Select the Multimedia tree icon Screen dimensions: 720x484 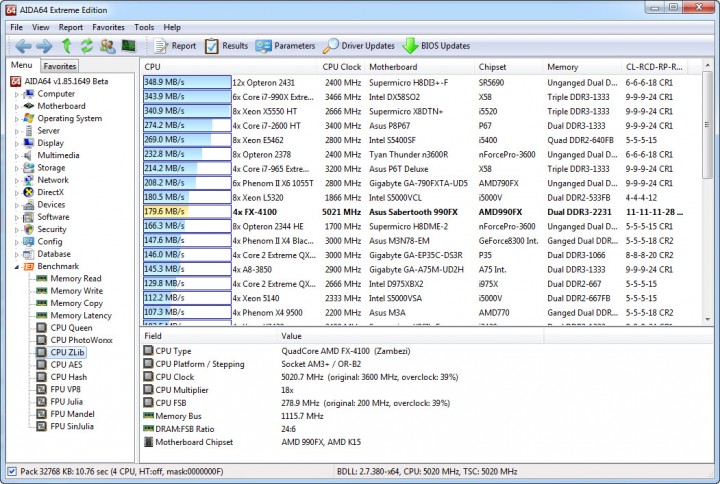[x=29, y=156]
